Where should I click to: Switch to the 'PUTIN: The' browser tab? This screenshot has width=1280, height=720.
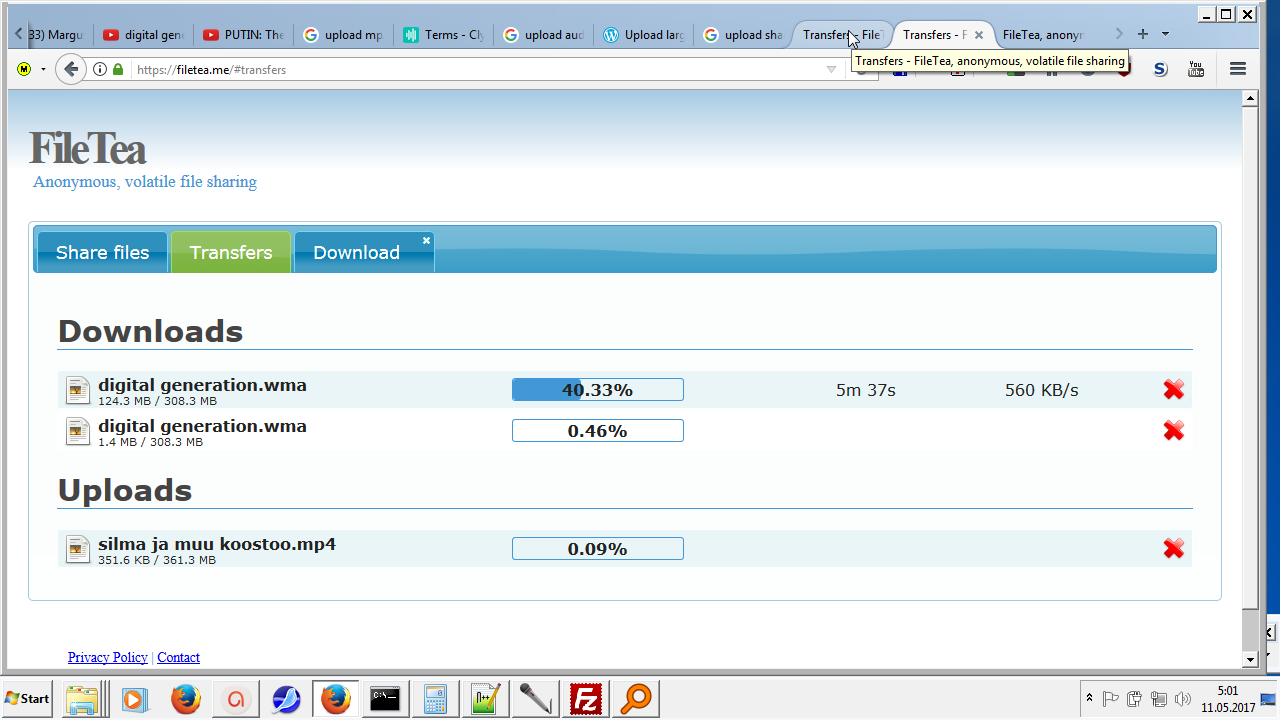[244, 34]
